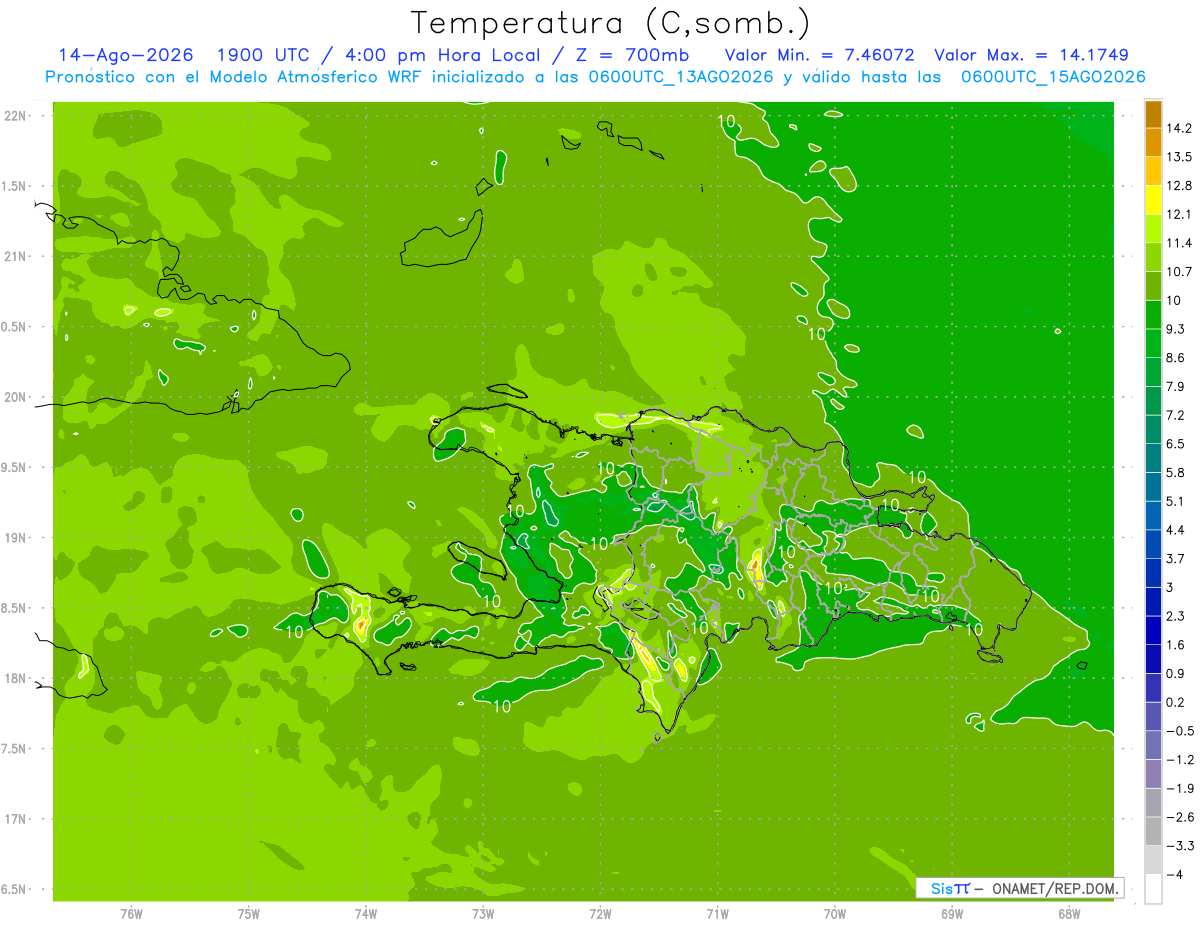Click the '71W' longitude label
Screen dimensions: 1200x927
point(717,914)
